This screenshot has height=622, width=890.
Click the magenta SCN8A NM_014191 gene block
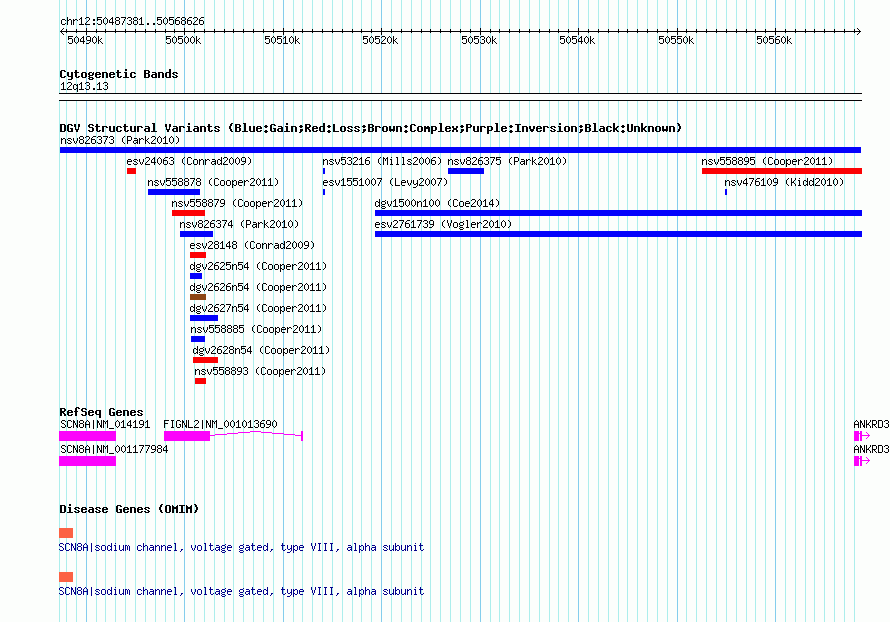pos(87,436)
